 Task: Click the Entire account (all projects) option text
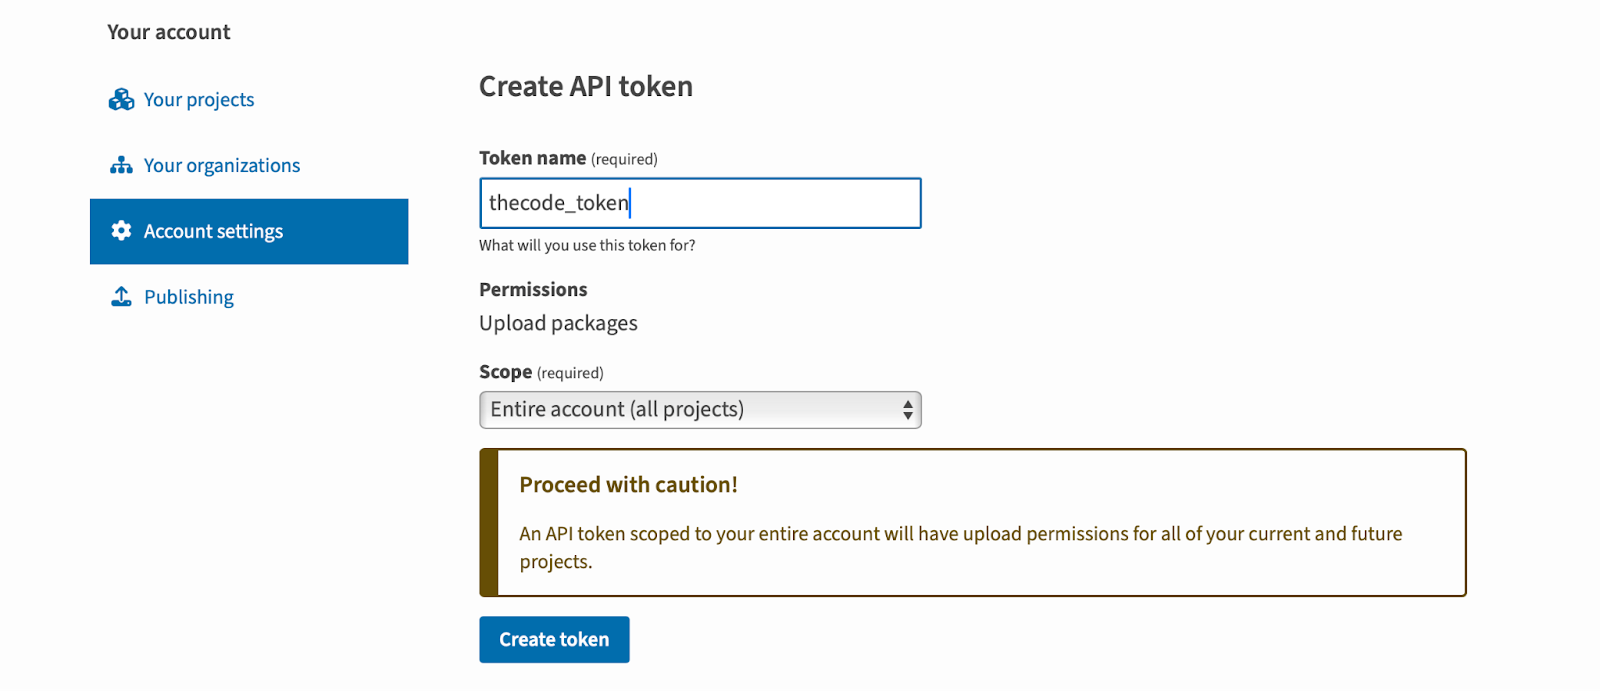617,410
